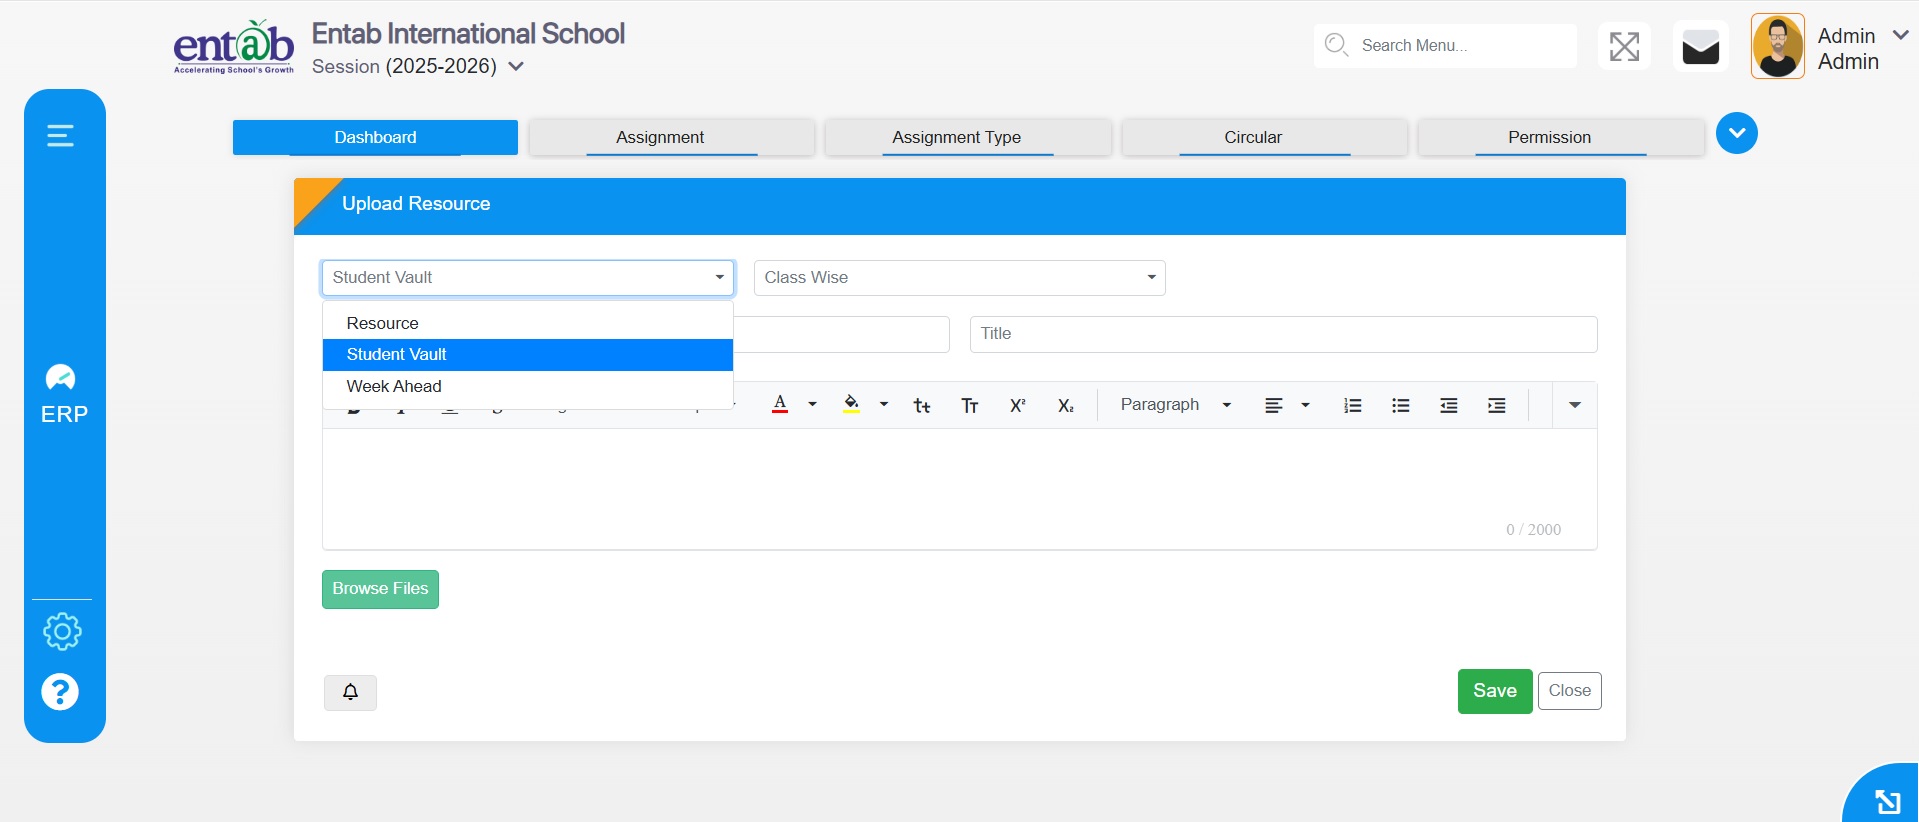Open the mail envelope icon
This screenshot has height=822, width=1919.
pyautogui.click(x=1700, y=47)
